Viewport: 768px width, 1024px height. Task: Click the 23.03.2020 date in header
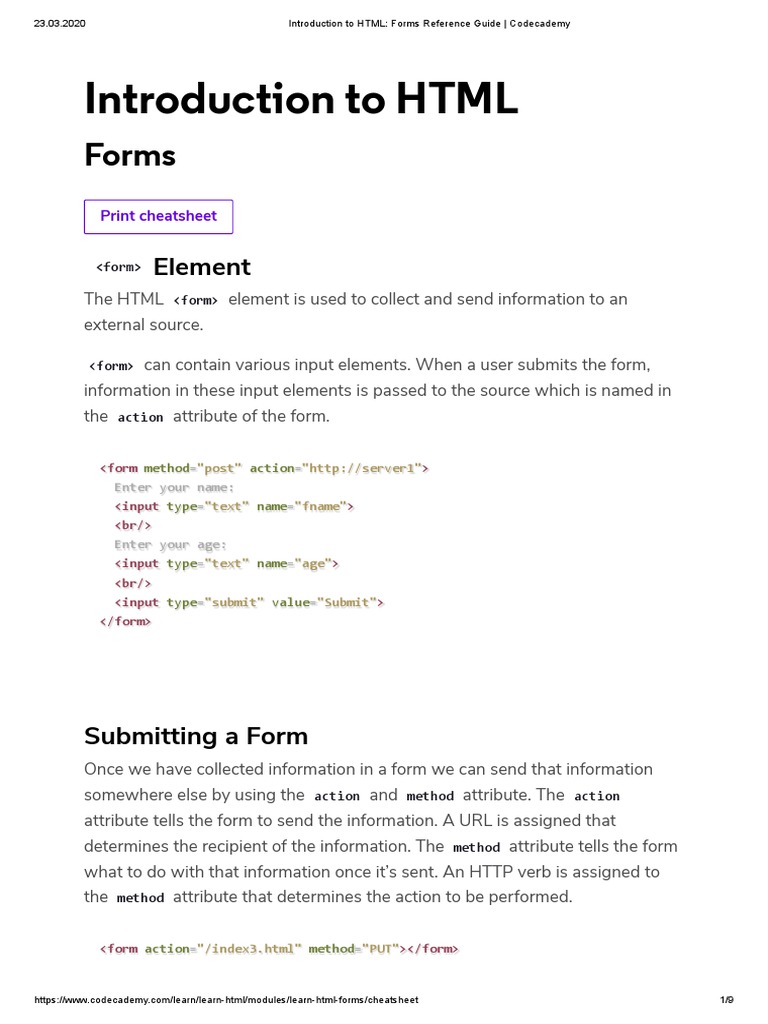[60, 24]
